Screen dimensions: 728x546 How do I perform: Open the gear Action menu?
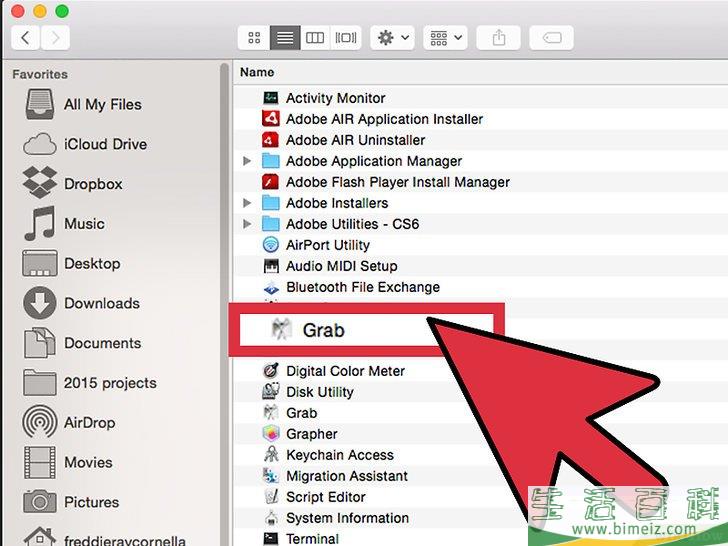[x=392, y=38]
